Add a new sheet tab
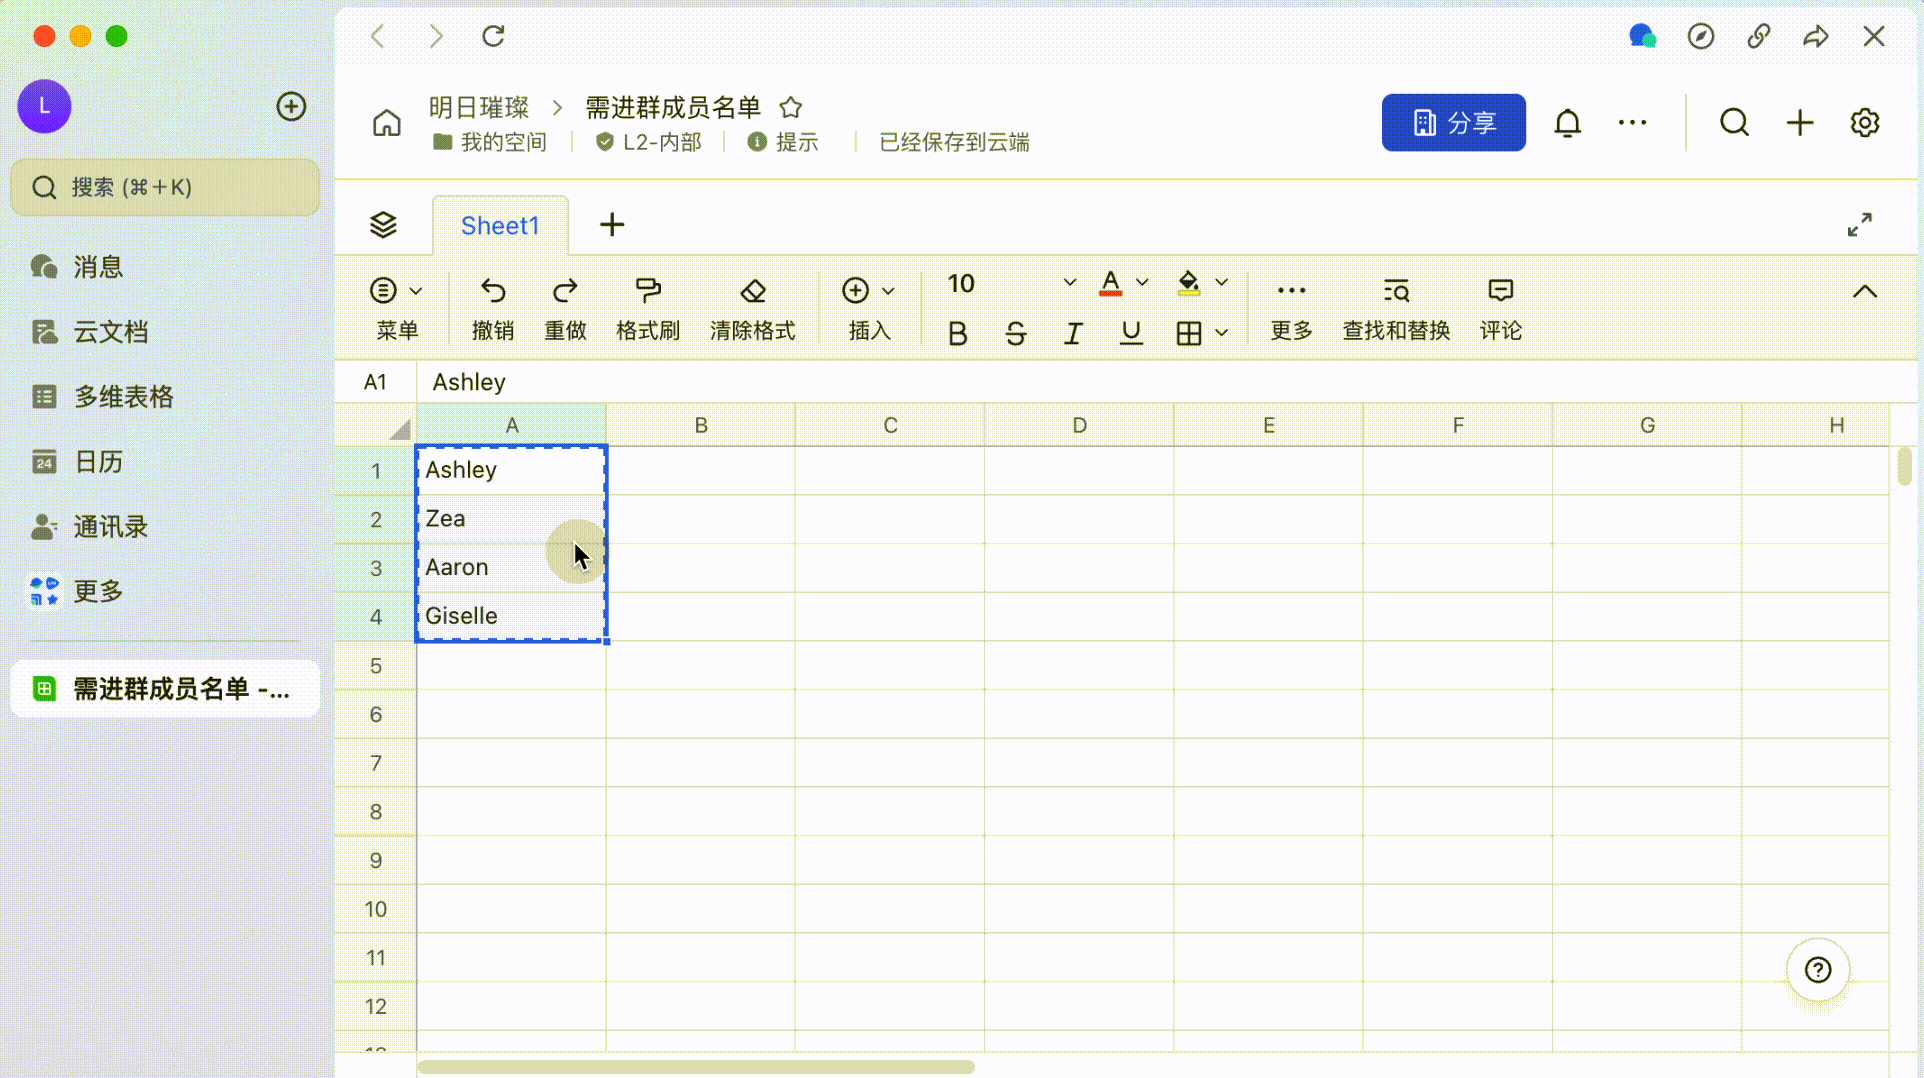 click(612, 225)
